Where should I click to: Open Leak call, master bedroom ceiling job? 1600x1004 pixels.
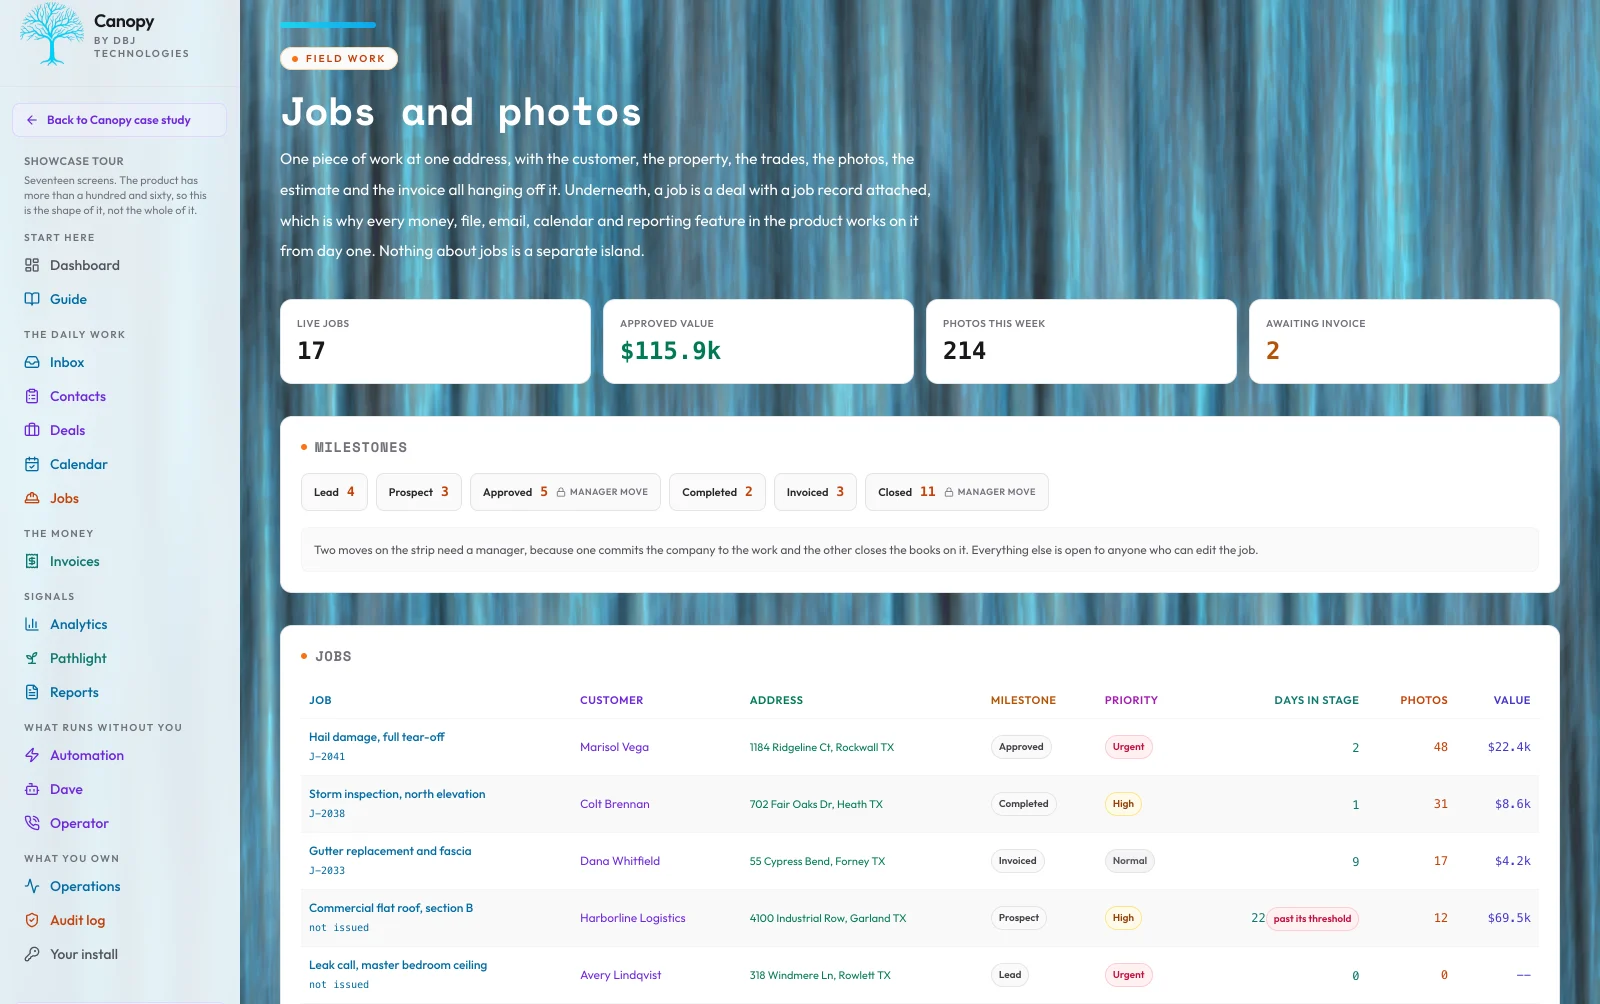coord(398,965)
